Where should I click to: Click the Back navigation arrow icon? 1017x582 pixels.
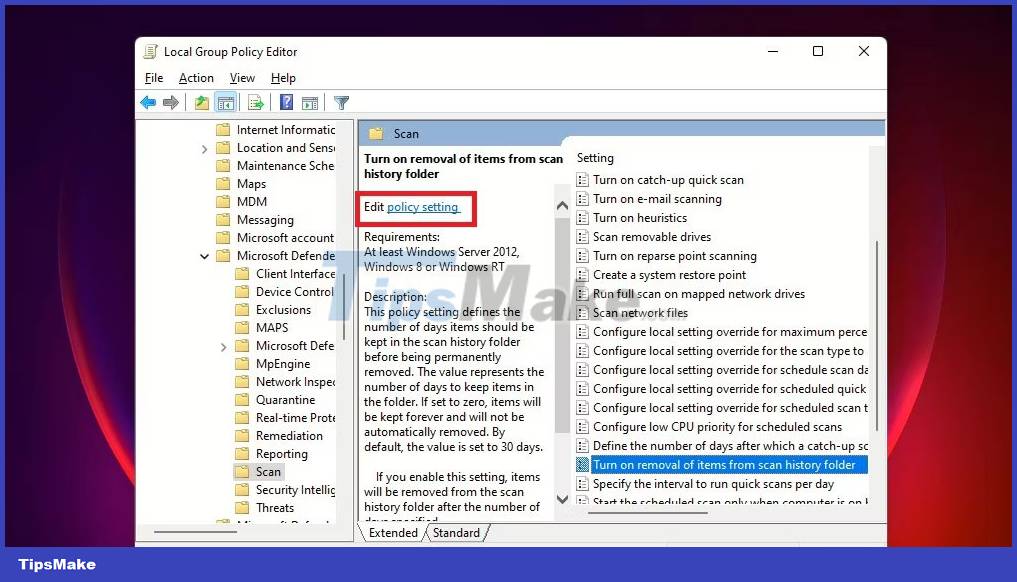tap(148, 102)
